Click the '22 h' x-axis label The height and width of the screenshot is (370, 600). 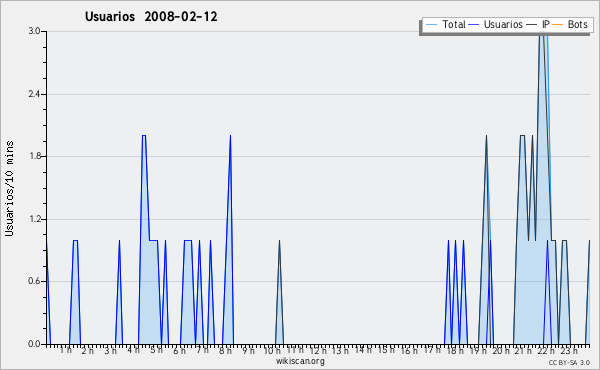[x=546, y=350]
